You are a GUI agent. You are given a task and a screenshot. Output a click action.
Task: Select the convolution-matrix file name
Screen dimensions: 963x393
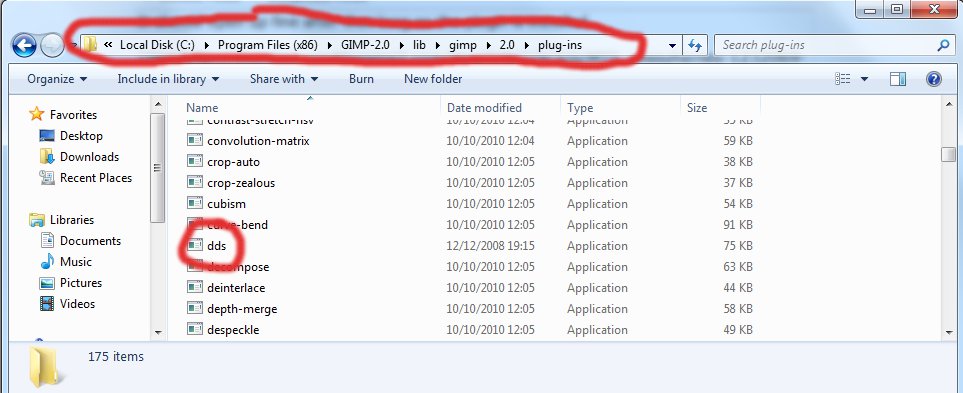(258, 141)
